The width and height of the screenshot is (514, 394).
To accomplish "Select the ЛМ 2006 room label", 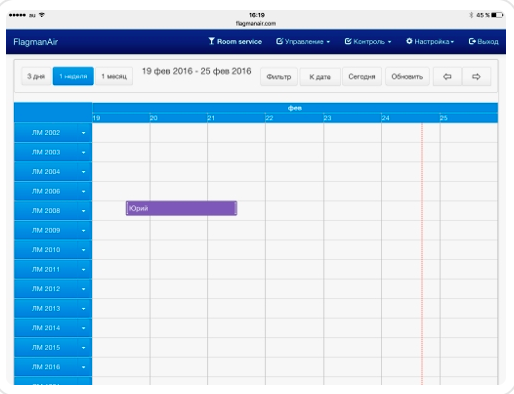I will pos(46,191).
